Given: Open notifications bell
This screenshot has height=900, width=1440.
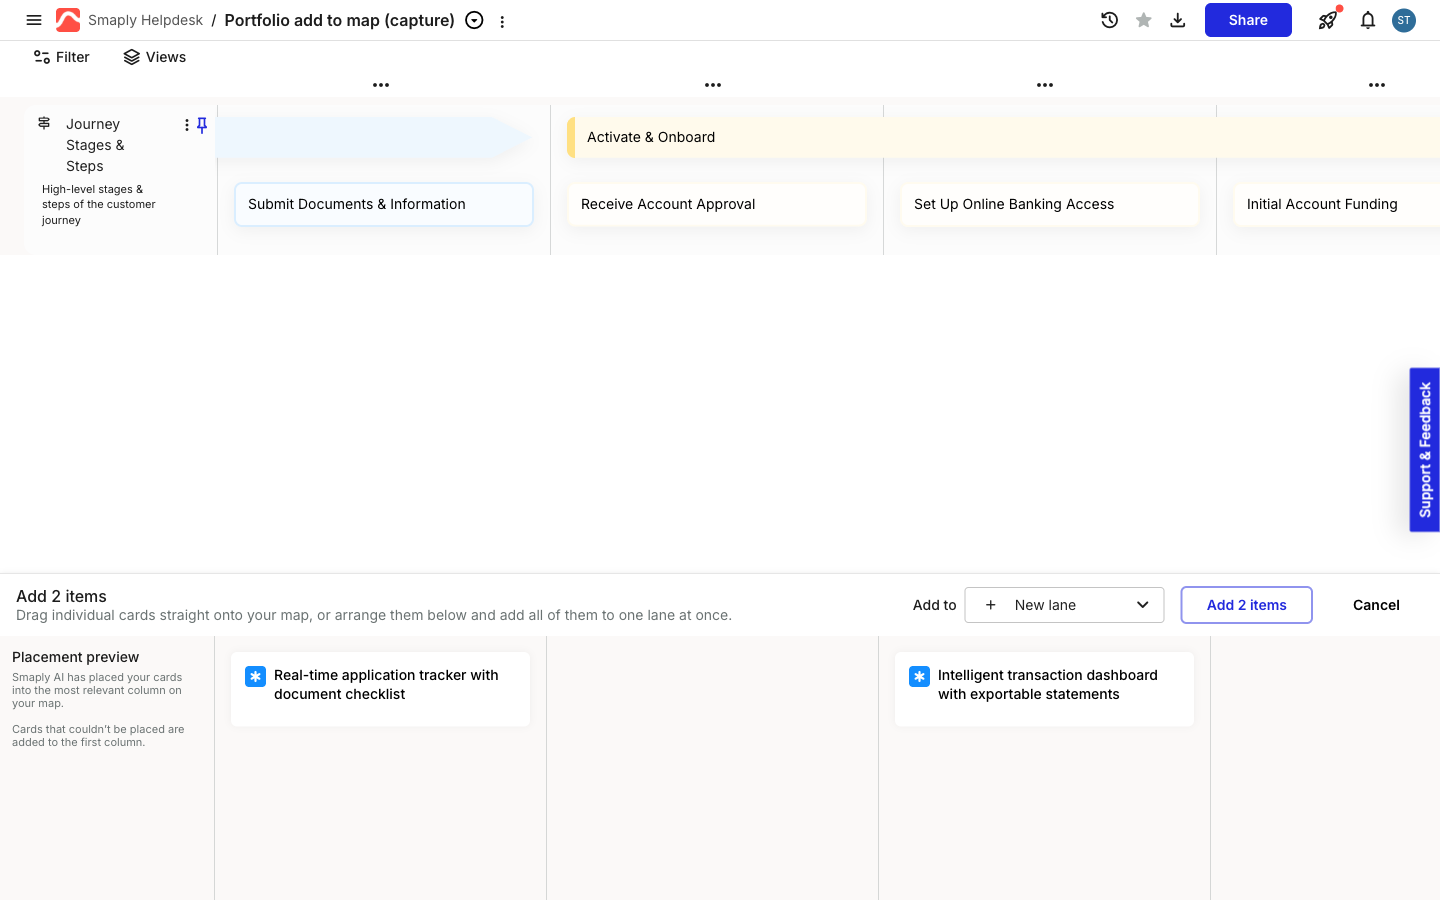Looking at the screenshot, I should pos(1367,20).
